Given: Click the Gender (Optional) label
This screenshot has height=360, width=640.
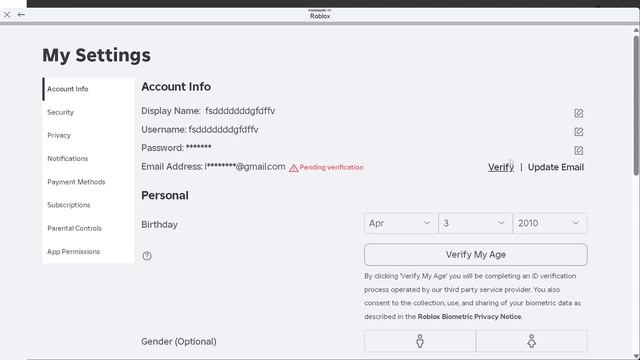Looking at the screenshot, I should [x=179, y=342].
